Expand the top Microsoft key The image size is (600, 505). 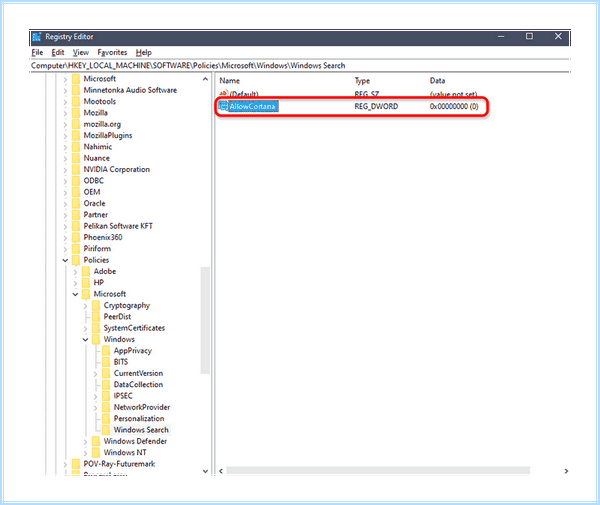pyautogui.click(x=65, y=79)
